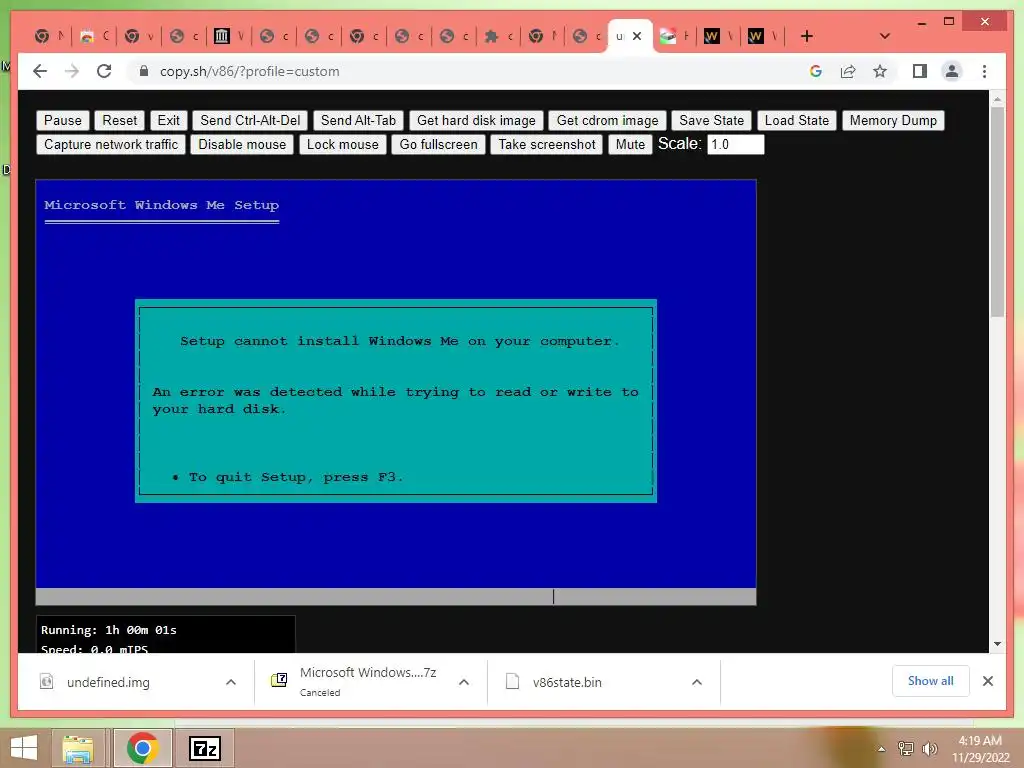Viewport: 1024px width, 768px height.
Task: Show hidden system tray icons
Action: [x=881, y=749]
